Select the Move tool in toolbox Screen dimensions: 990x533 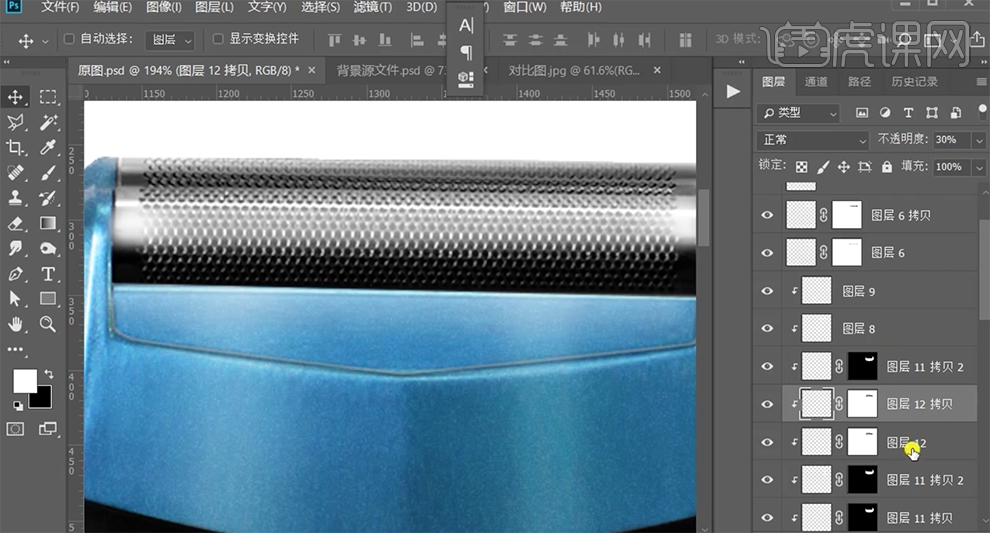pyautogui.click(x=15, y=97)
